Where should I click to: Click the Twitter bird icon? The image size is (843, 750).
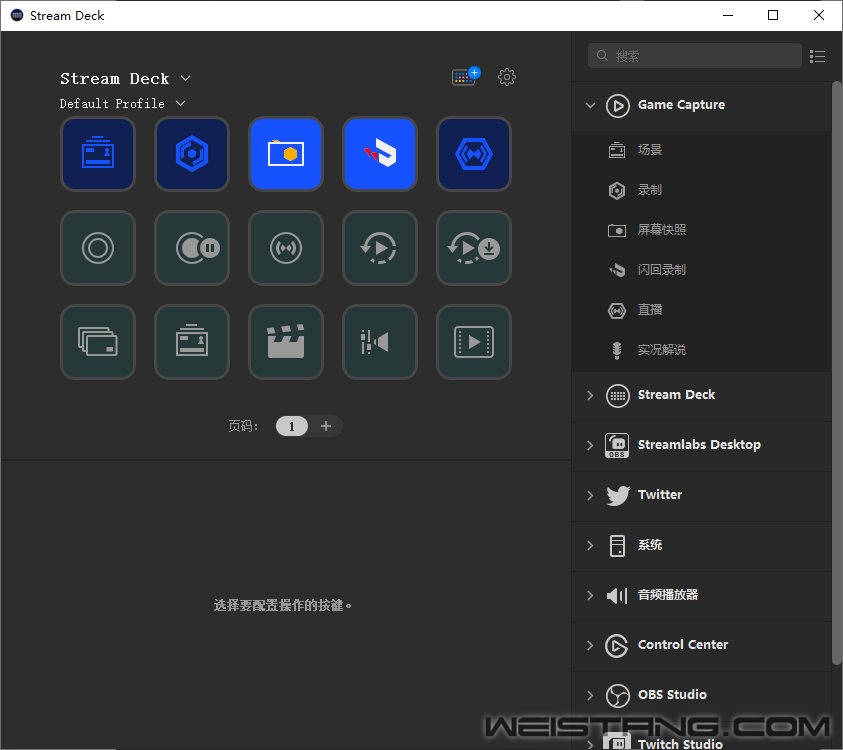(618, 496)
